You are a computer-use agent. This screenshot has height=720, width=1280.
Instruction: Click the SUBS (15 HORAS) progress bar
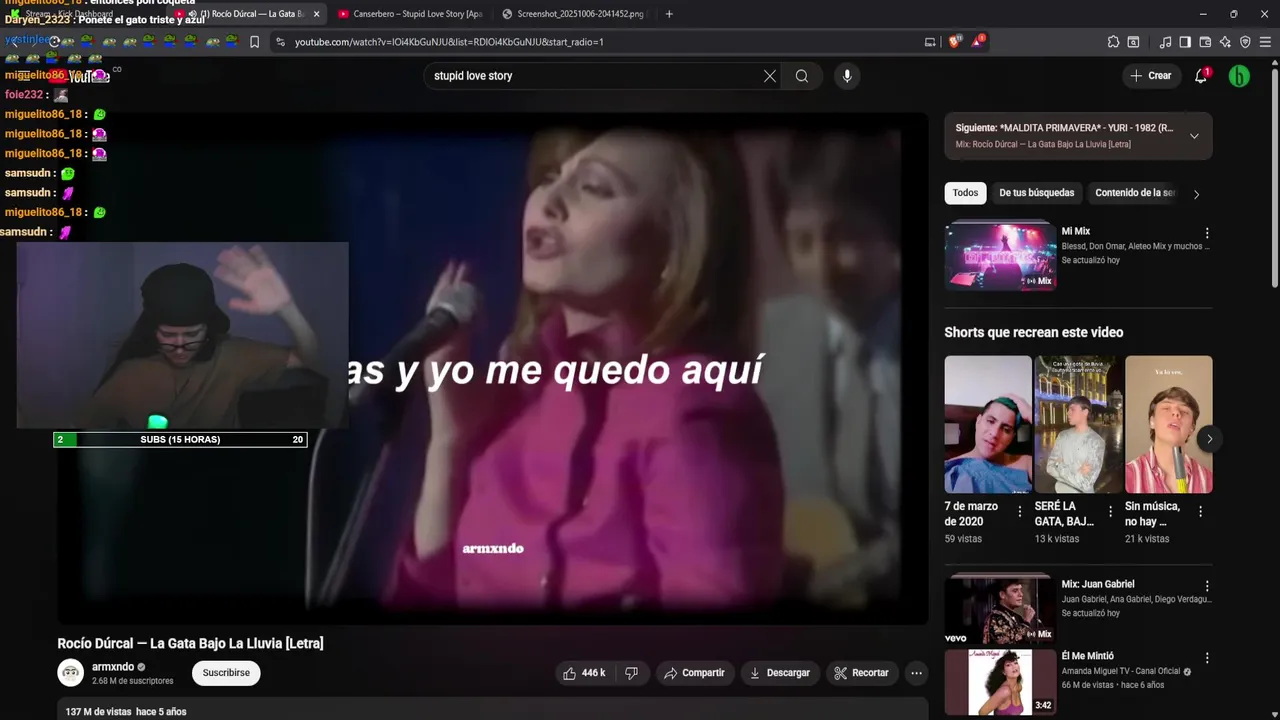tap(180, 439)
